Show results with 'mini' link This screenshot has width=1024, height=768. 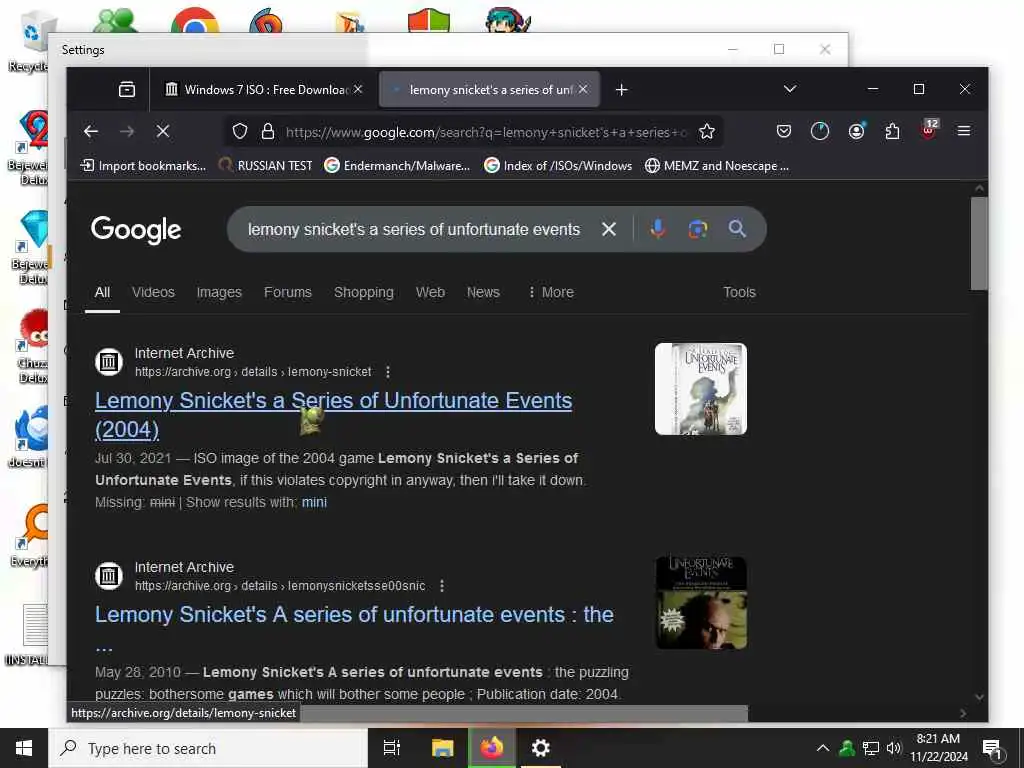coord(314,502)
